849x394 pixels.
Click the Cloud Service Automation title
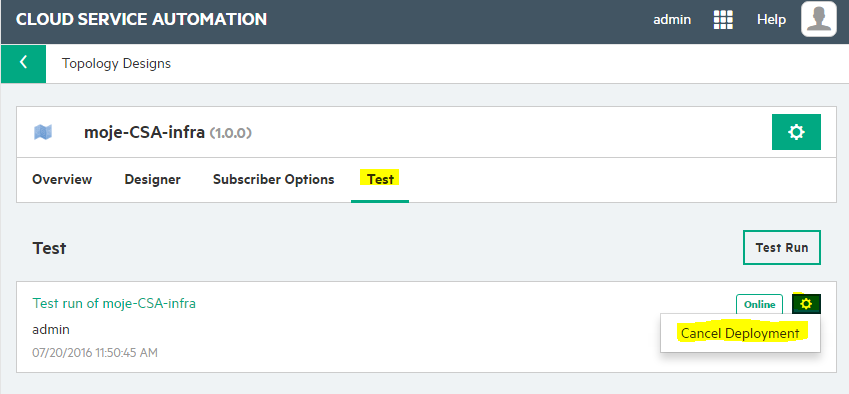[x=141, y=19]
